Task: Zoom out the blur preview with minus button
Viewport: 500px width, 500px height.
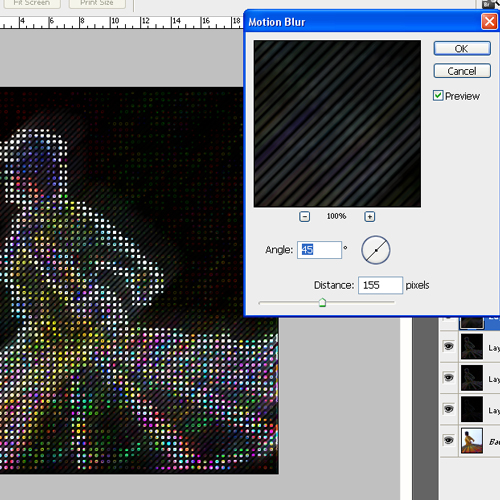Action: [x=304, y=217]
